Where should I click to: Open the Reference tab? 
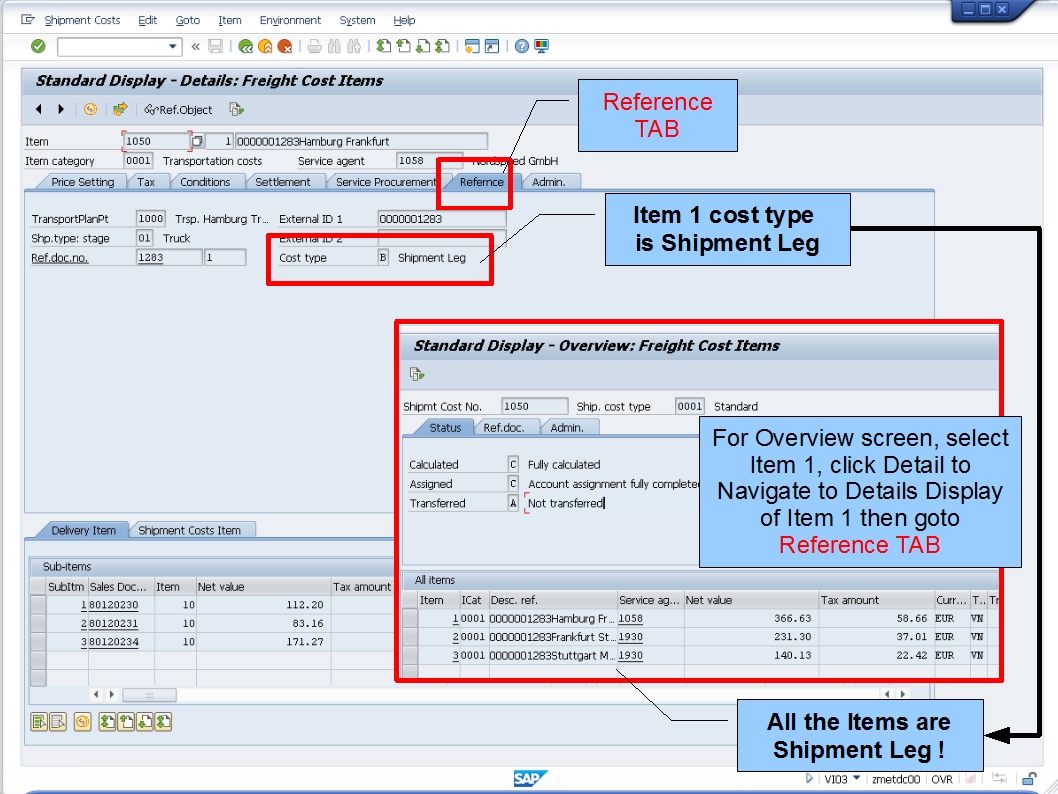click(x=479, y=182)
